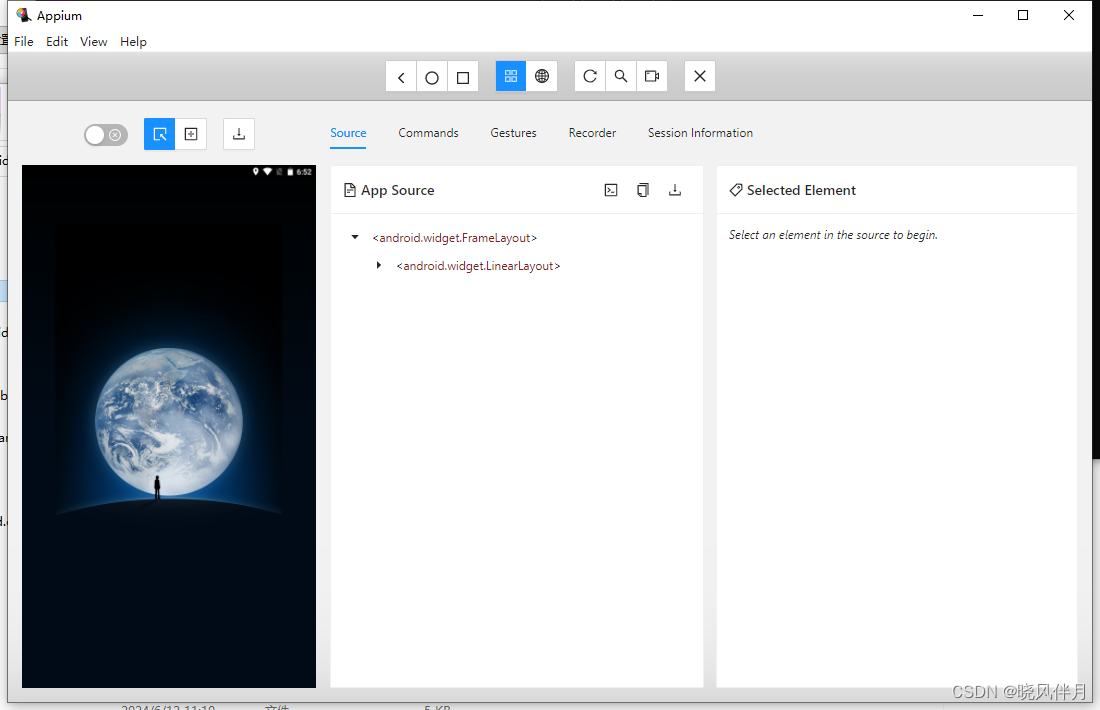Open the View menu
This screenshot has height=710, width=1100.
click(93, 41)
